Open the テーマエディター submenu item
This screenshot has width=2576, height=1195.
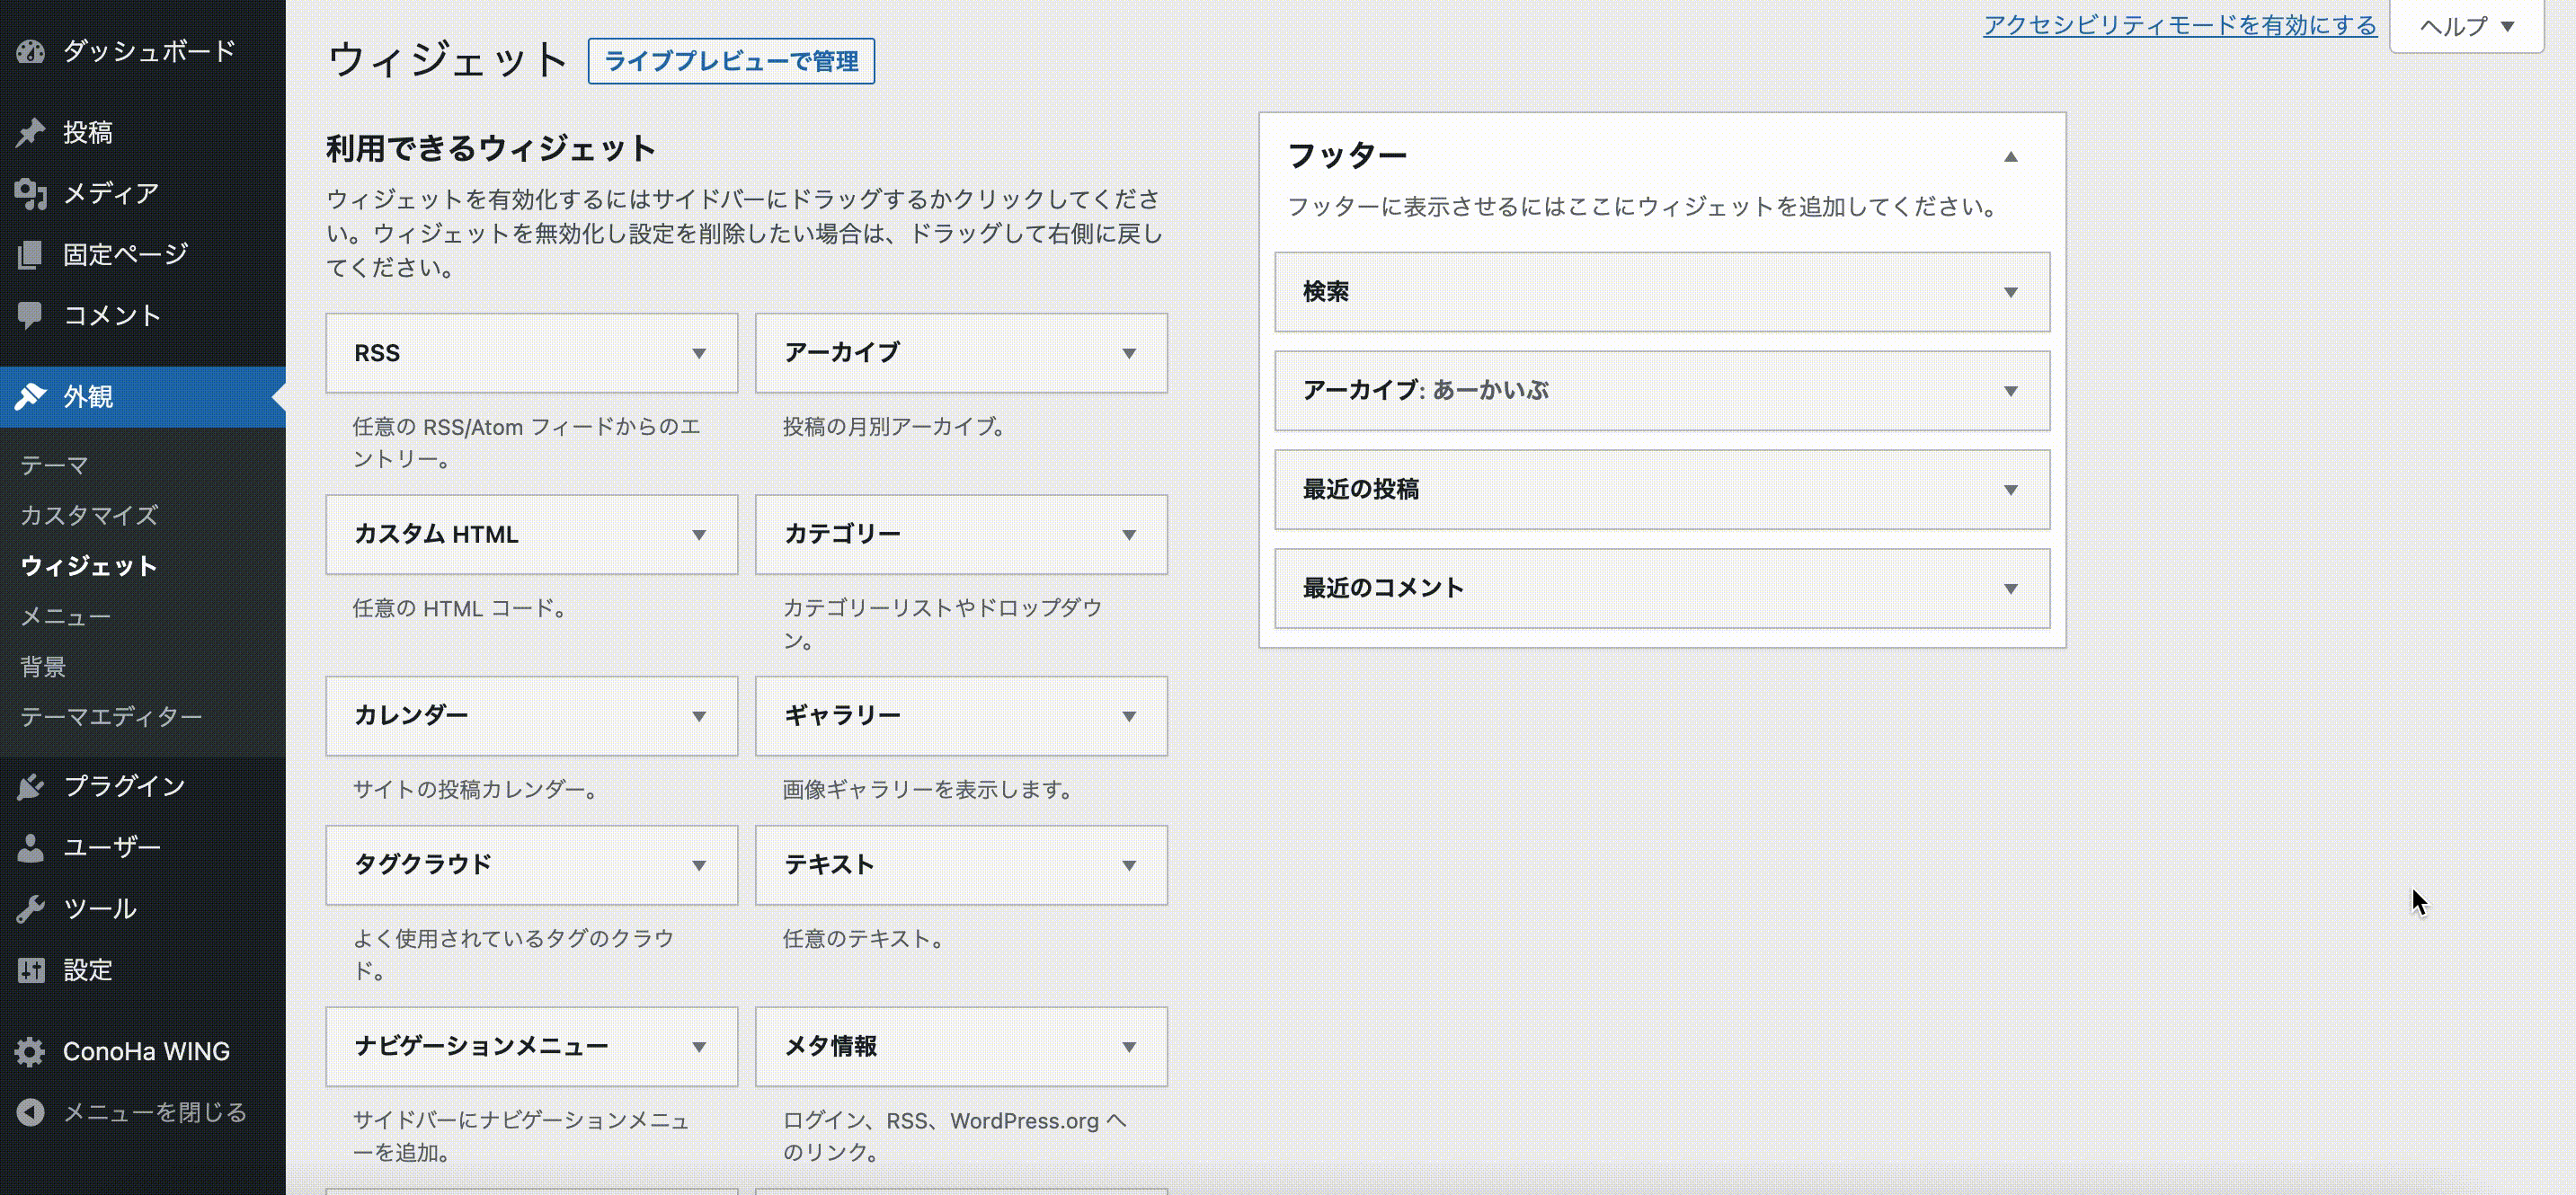[111, 717]
